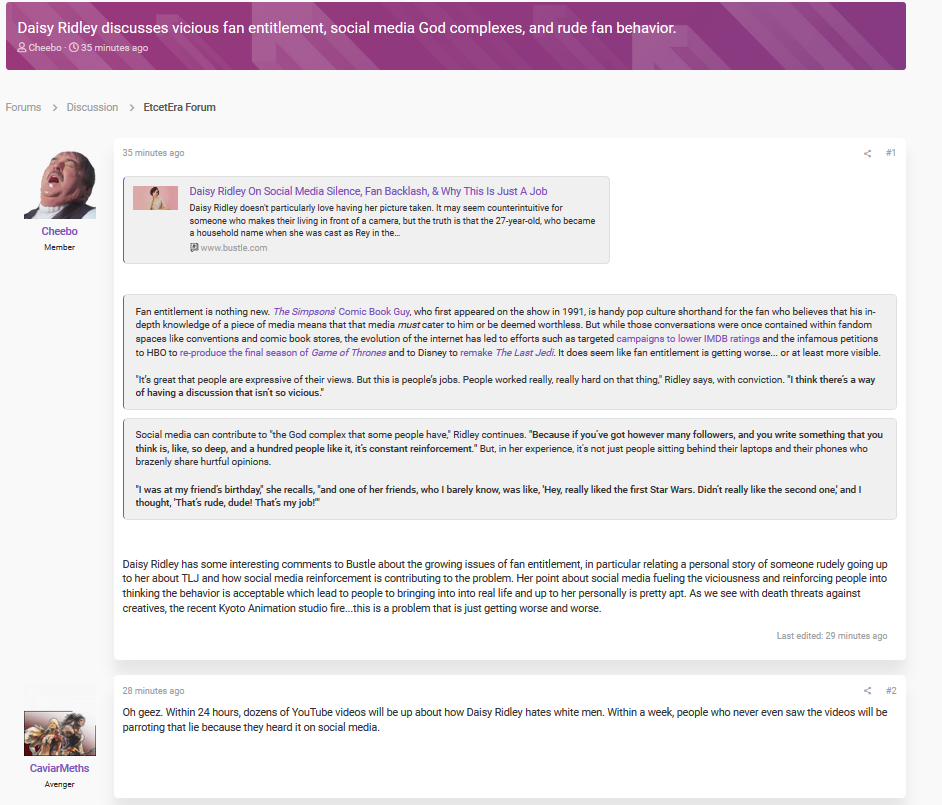Click CaviarMeths' reply text starting 'Oh geez'

pyautogui.click(x=505, y=720)
